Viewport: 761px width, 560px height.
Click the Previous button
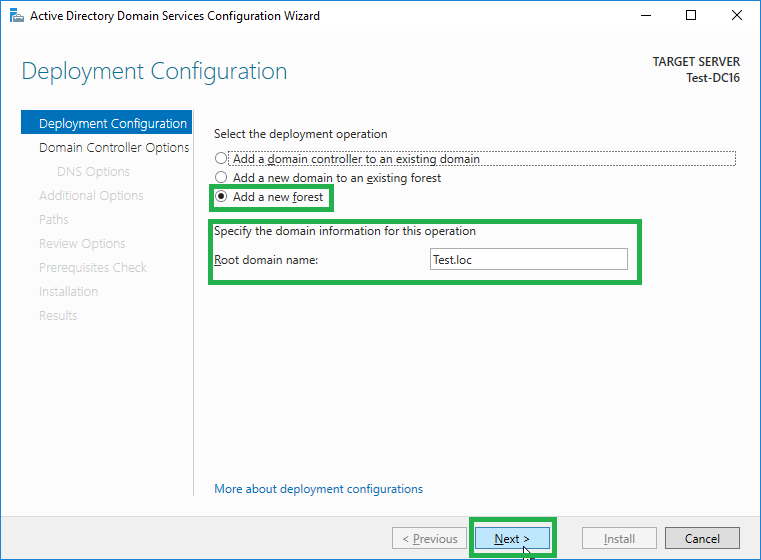click(x=430, y=538)
